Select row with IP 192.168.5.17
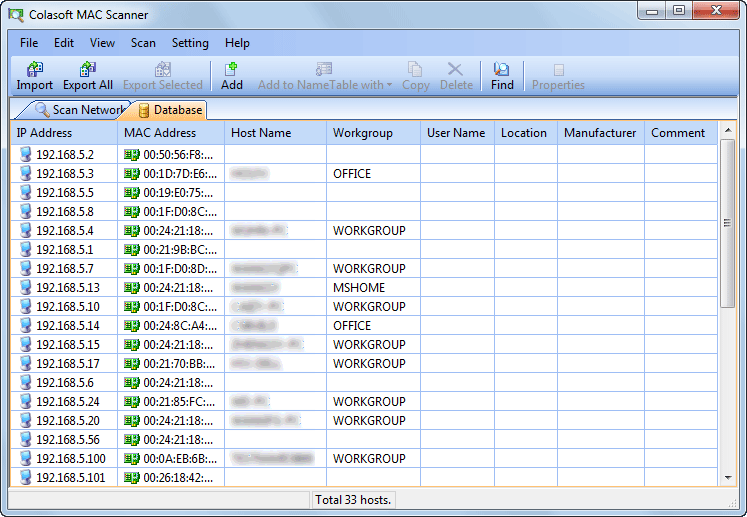Screen dimensions: 747x517 [364, 364]
